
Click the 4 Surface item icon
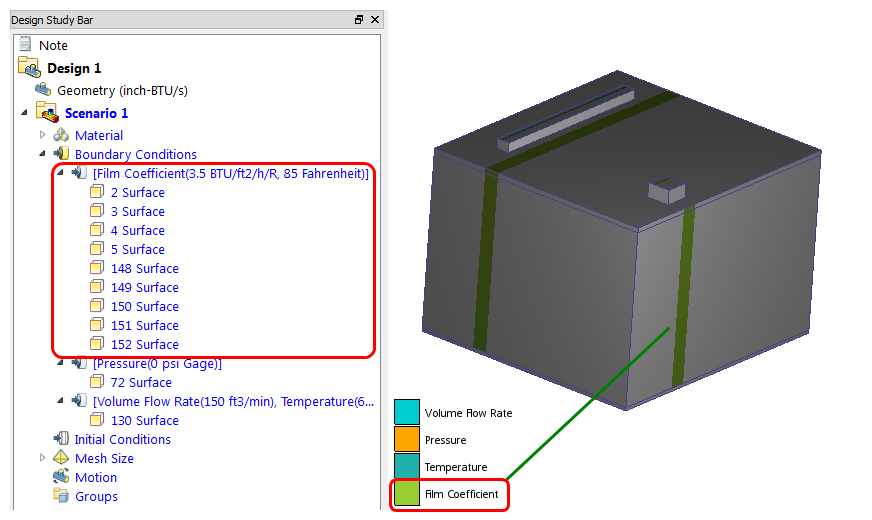click(97, 230)
